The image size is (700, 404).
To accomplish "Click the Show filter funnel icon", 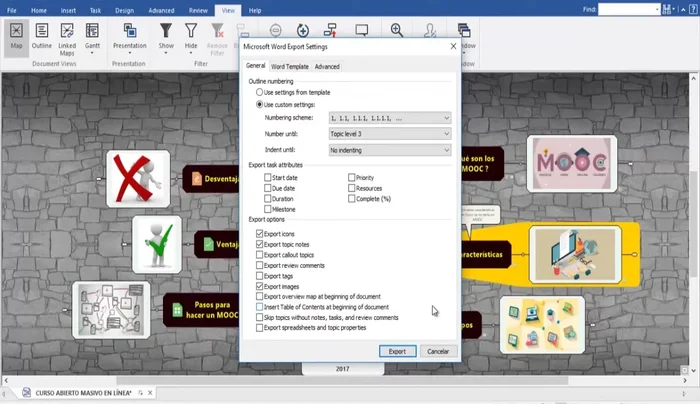I will coord(166,35).
